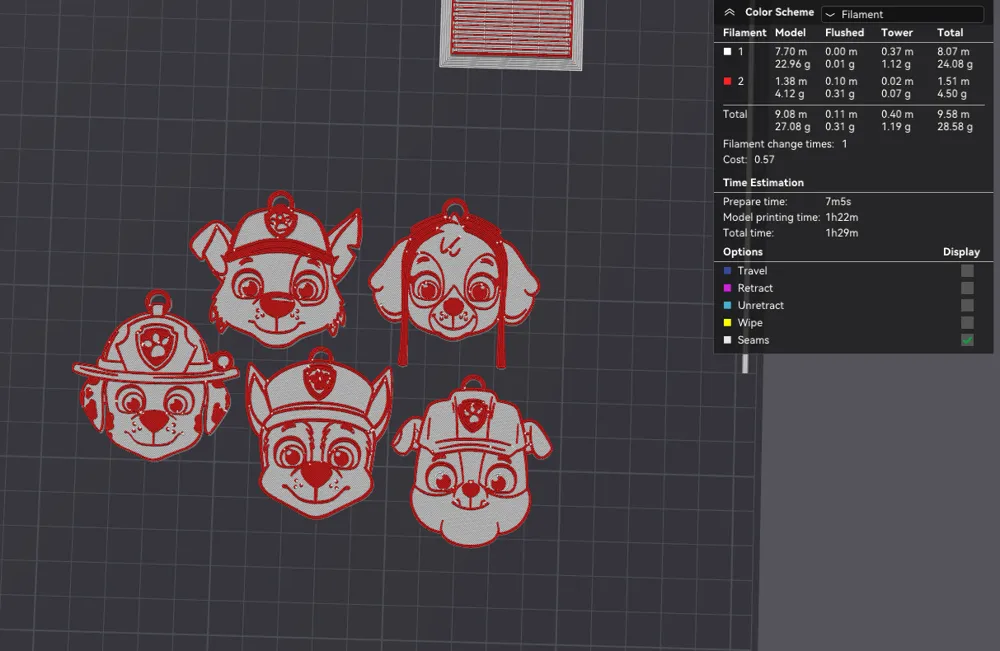1000x651 pixels.
Task: Click the prime tower on the plate
Action: [511, 32]
